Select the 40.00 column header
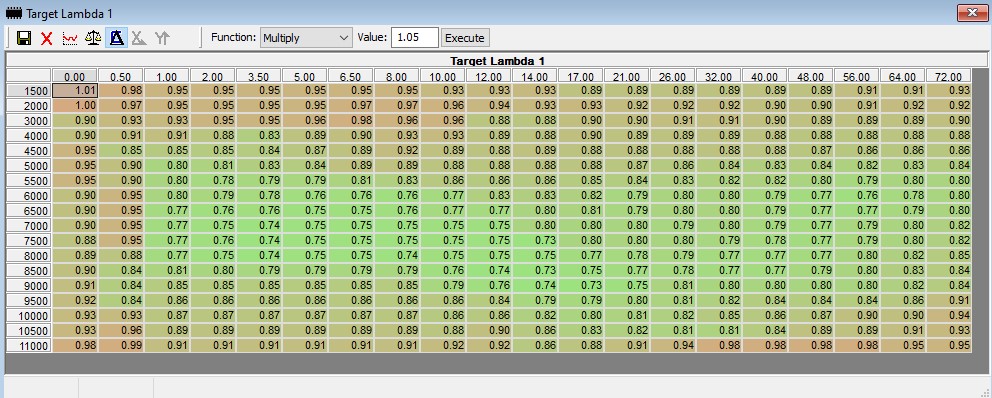The image size is (992, 398). [x=764, y=77]
